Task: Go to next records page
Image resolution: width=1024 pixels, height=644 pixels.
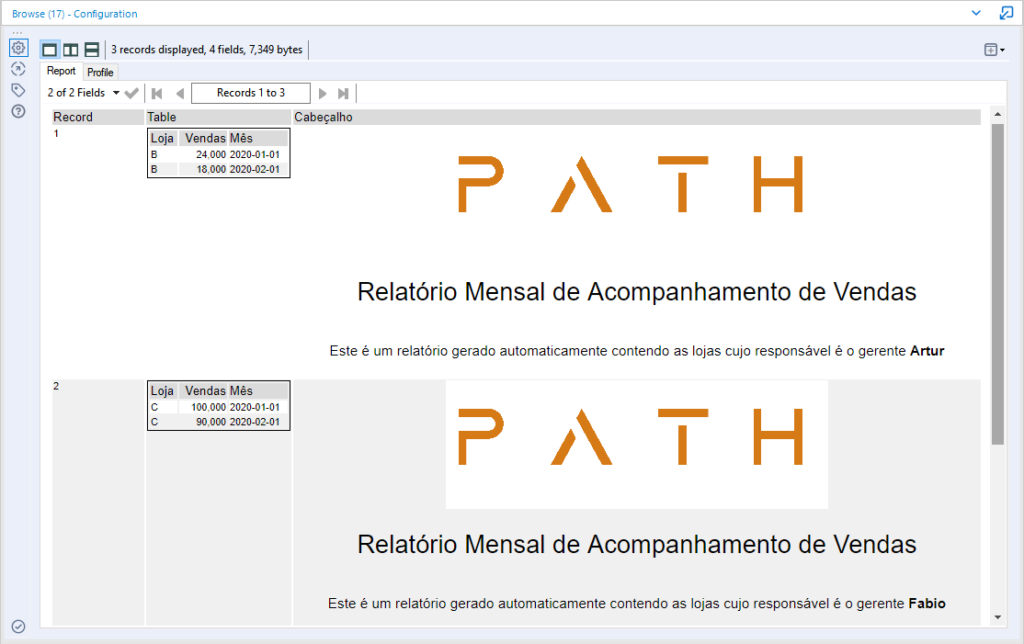Action: [322, 93]
